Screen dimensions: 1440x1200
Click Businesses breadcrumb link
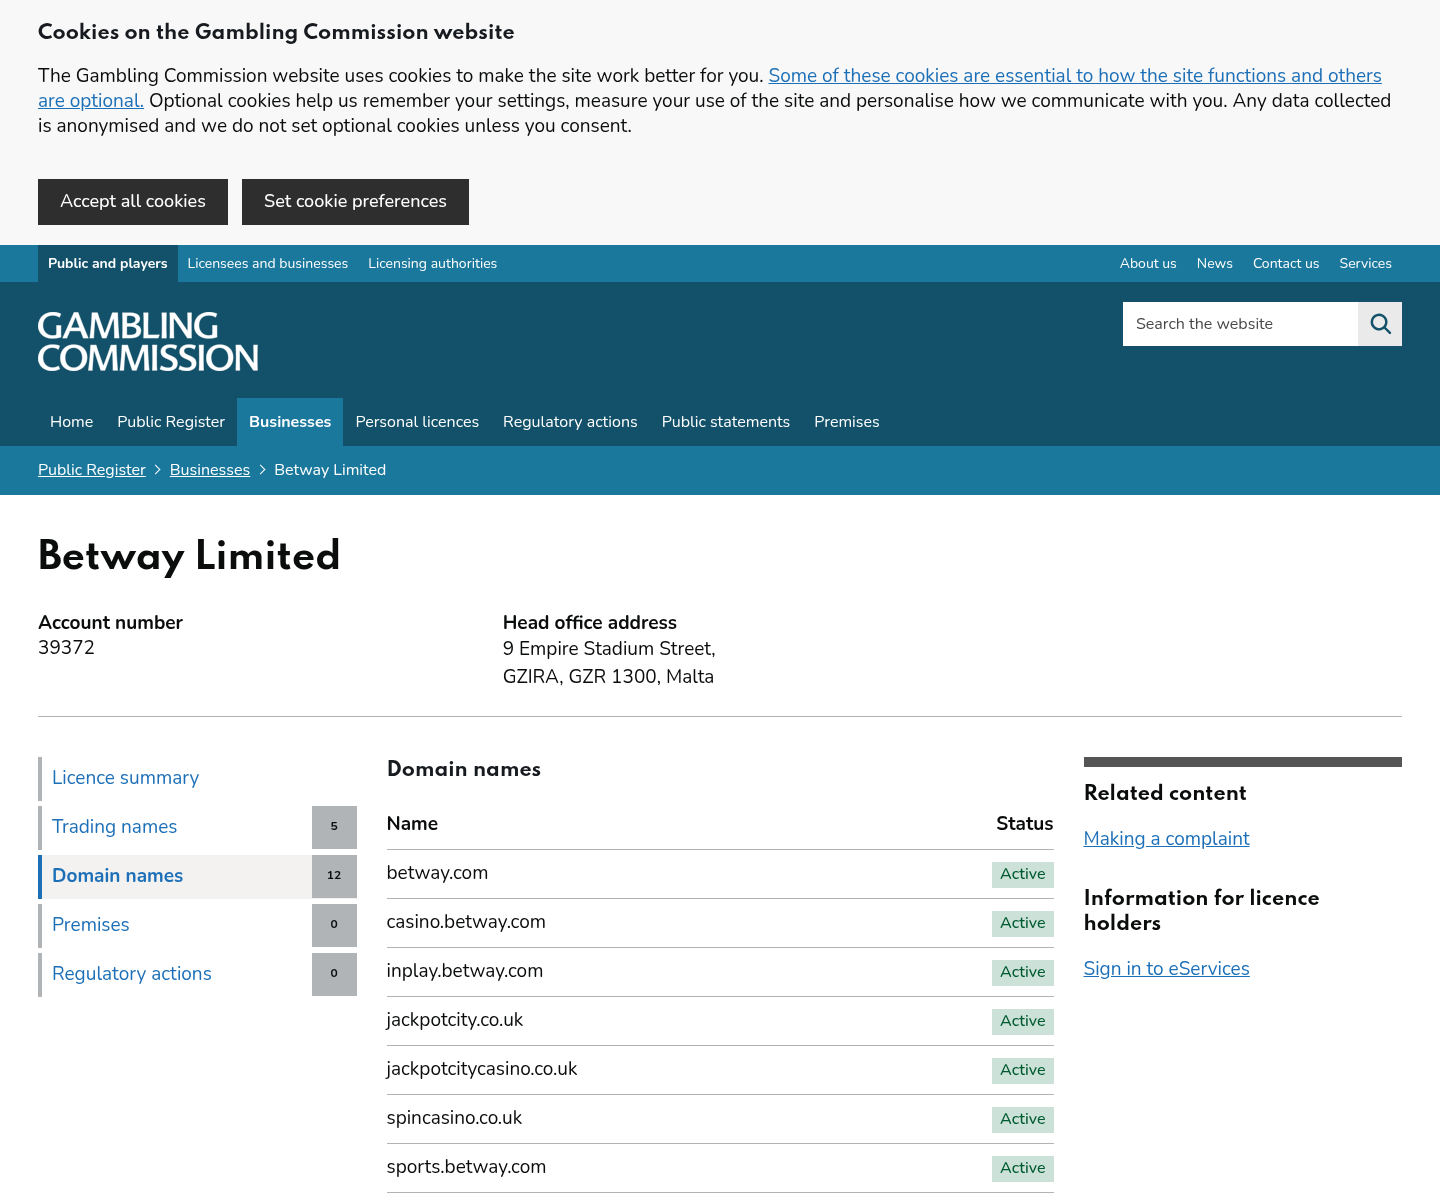[x=210, y=470]
